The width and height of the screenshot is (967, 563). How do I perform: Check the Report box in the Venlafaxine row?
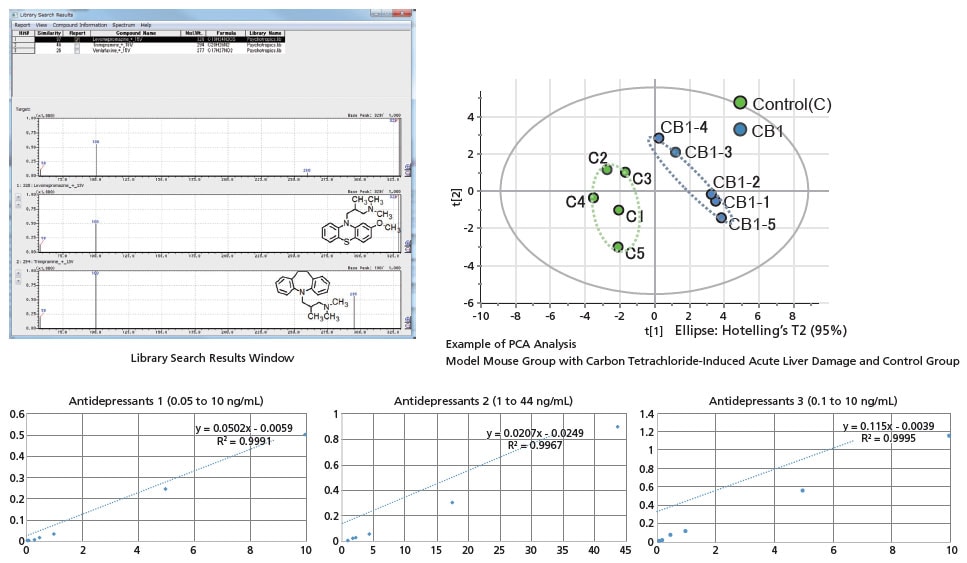(77, 49)
